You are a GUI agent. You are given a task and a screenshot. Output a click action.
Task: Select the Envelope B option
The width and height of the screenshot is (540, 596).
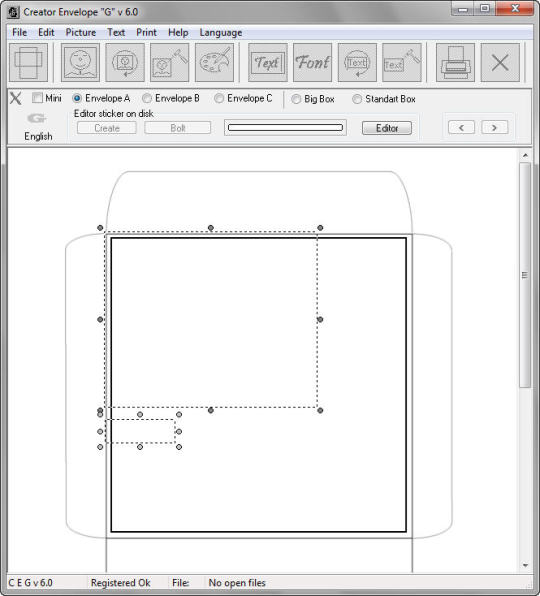pos(147,98)
